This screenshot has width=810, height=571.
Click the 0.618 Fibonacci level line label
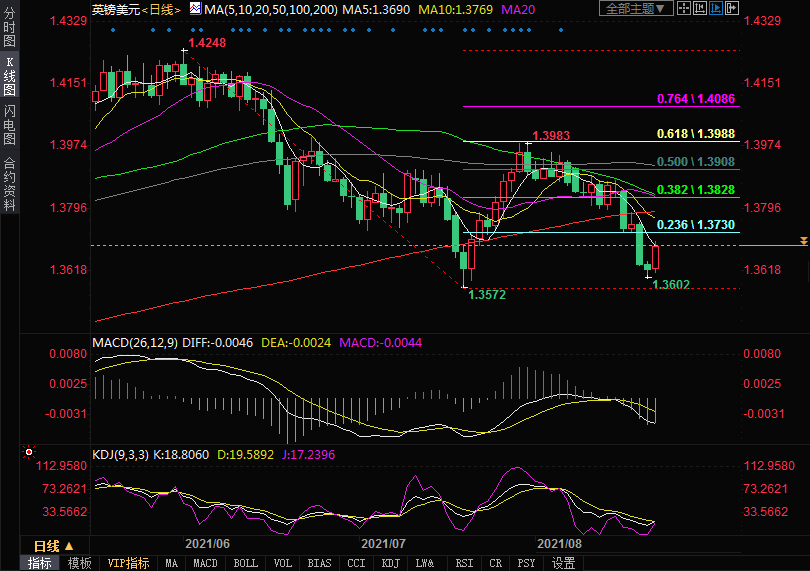[x=695, y=134]
